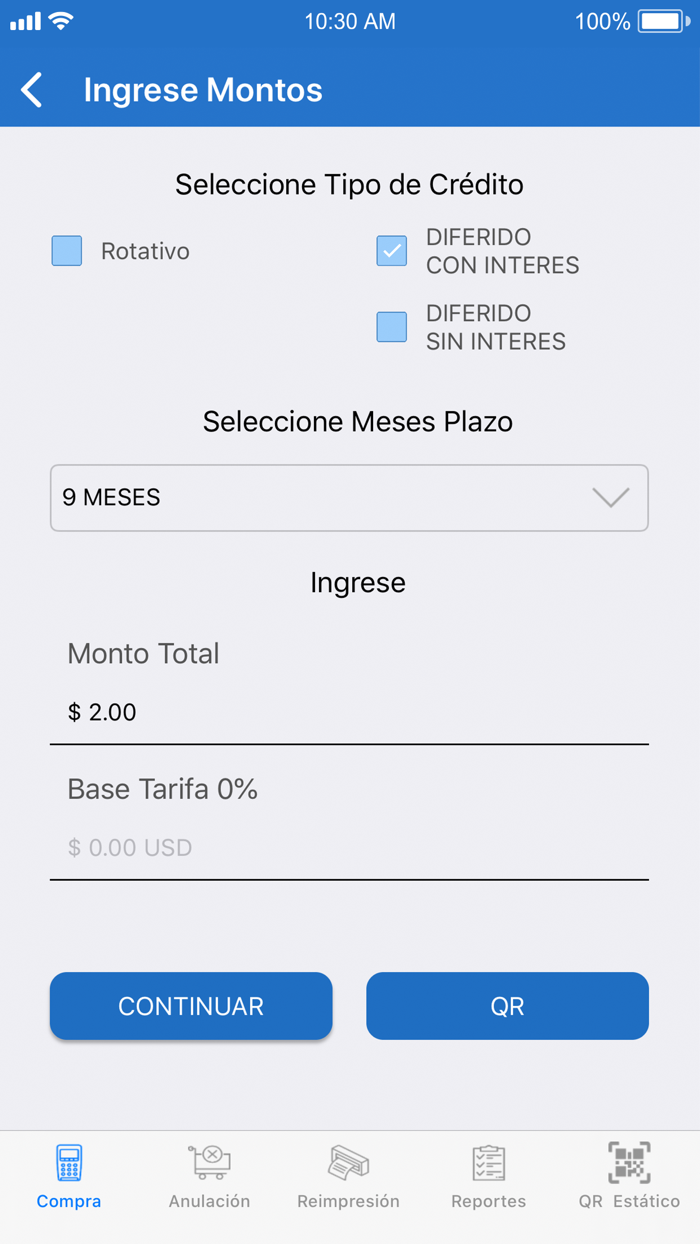Image resolution: width=700 pixels, height=1244 pixels.
Task: Tap the Reimpresión printer icon
Action: (x=348, y=1163)
